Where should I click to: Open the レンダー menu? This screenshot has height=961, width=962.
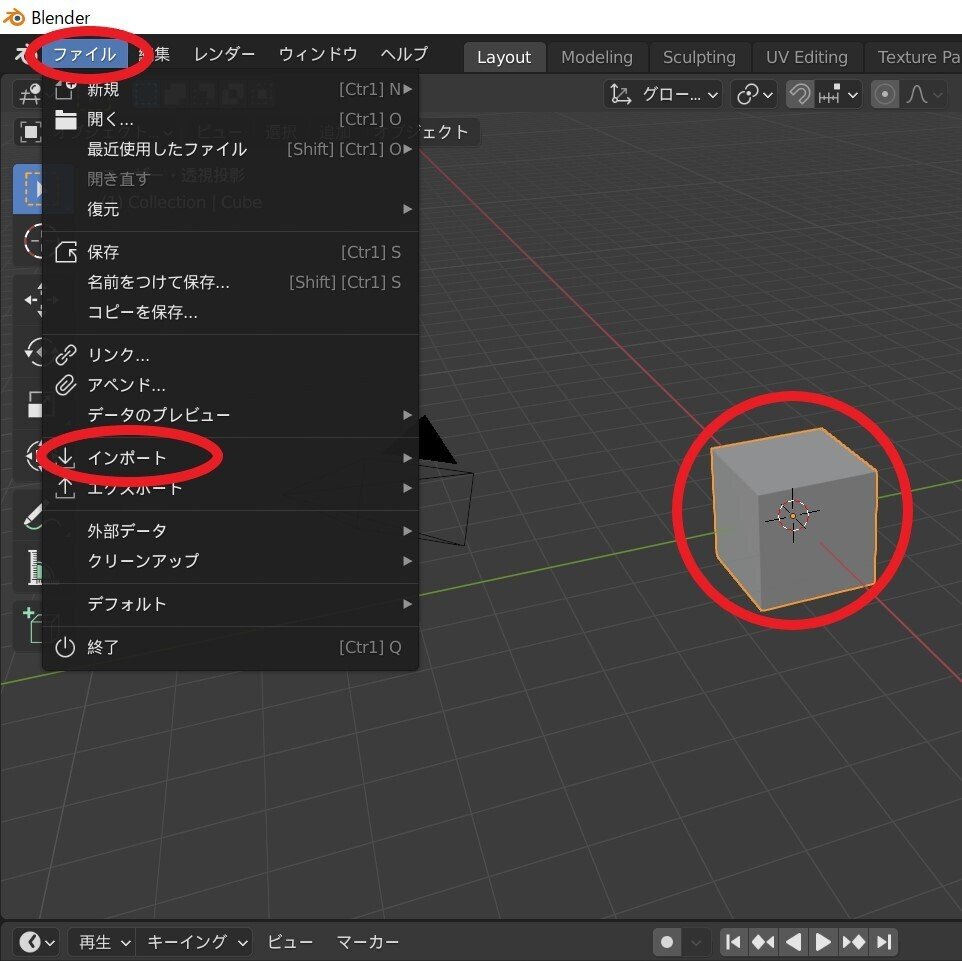pos(224,55)
